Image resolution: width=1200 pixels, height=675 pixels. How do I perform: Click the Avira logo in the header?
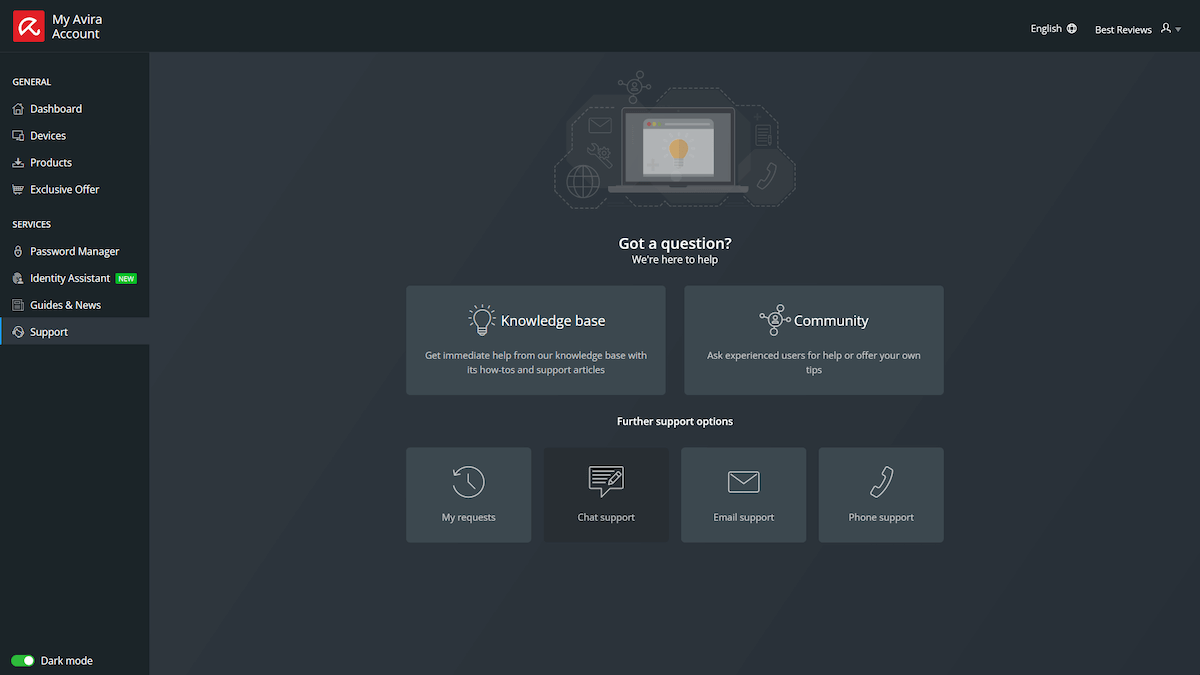pos(27,24)
